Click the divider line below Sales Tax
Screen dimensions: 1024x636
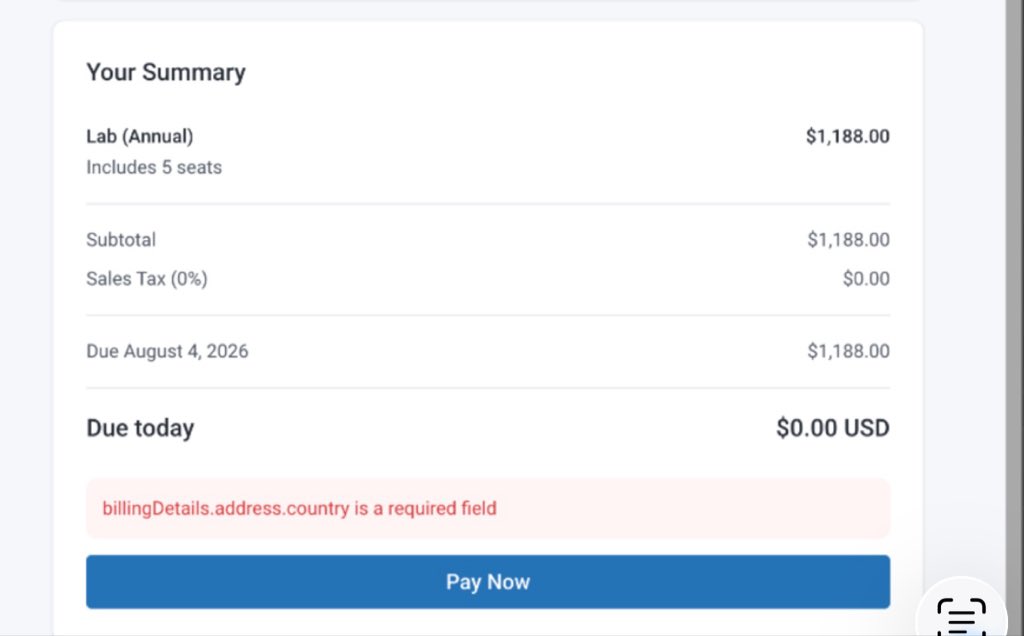[488, 315]
